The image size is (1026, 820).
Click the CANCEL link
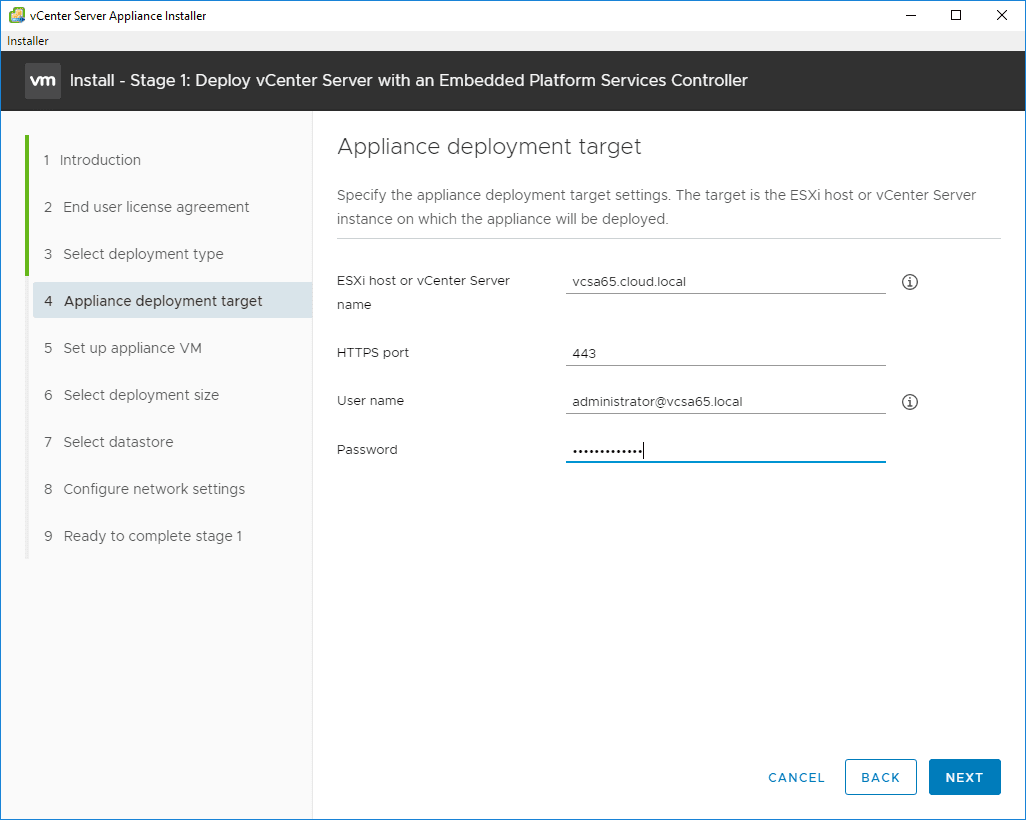(x=796, y=777)
